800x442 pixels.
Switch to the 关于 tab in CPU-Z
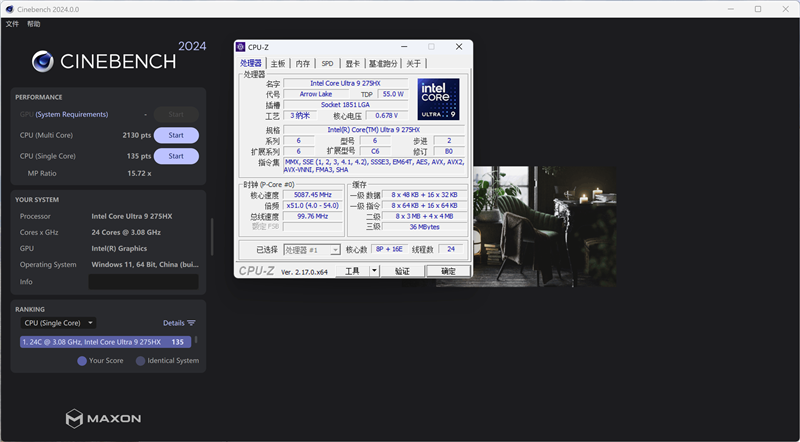(414, 63)
